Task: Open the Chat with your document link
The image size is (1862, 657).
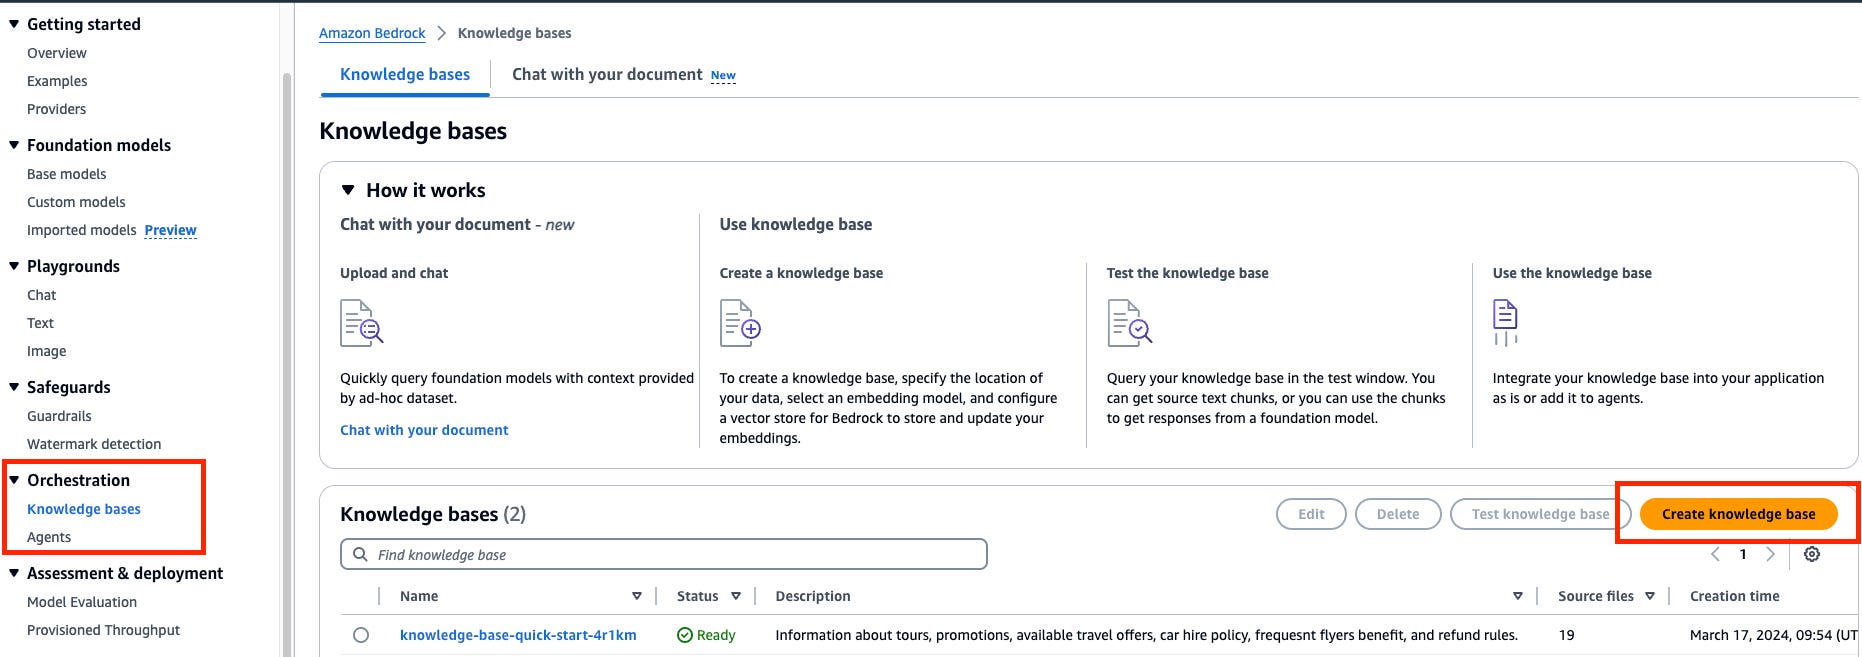Action: pos(424,430)
